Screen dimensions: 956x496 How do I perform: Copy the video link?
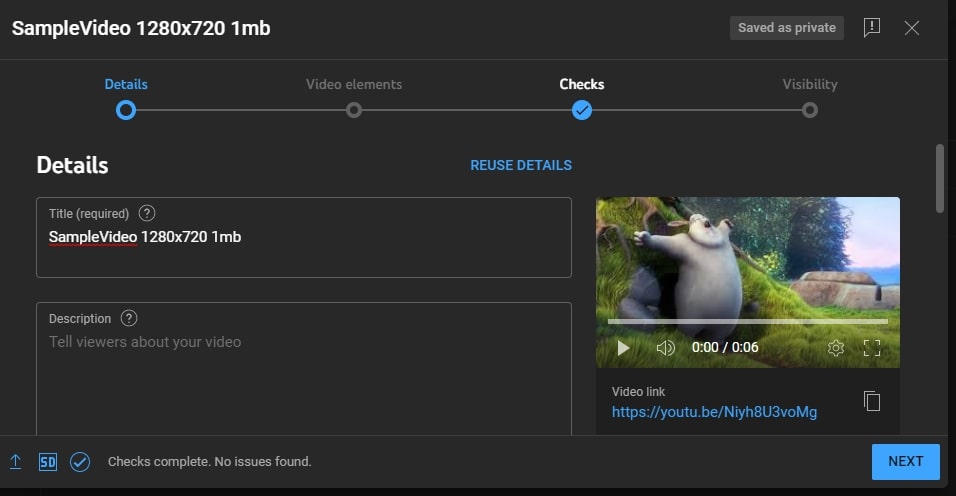pos(872,401)
